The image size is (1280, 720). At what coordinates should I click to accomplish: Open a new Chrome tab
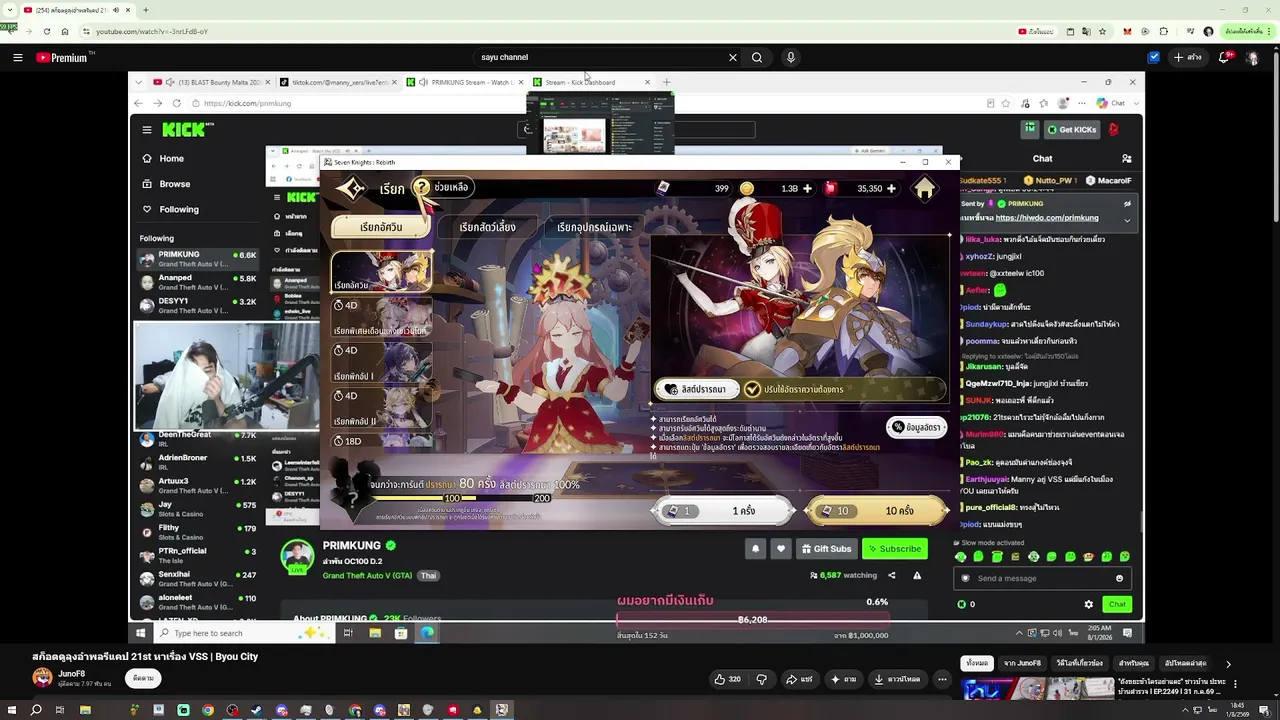pyautogui.click(x=145, y=10)
